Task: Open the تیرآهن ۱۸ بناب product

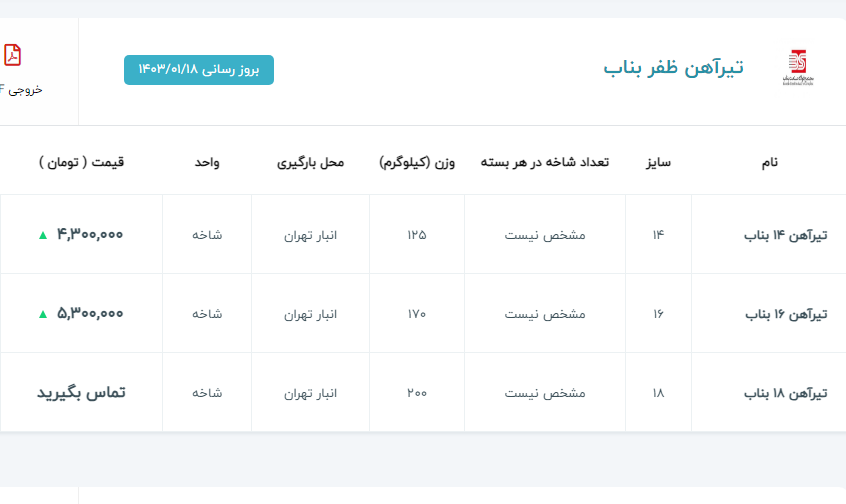Action: pyautogui.click(x=787, y=393)
